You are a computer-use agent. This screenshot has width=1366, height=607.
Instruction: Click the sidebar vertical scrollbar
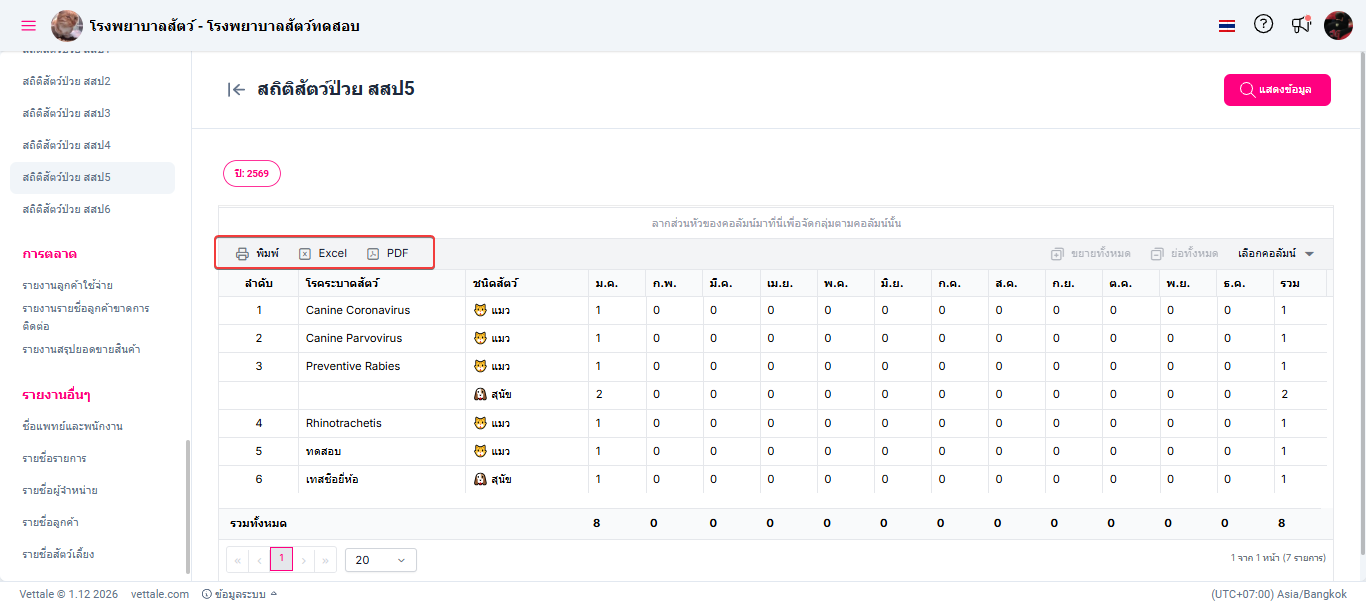pos(187,505)
